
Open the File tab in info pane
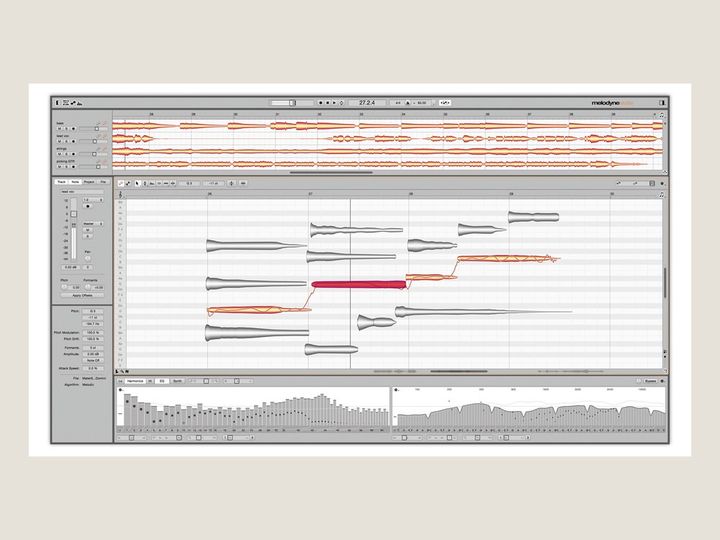pyautogui.click(x=103, y=182)
